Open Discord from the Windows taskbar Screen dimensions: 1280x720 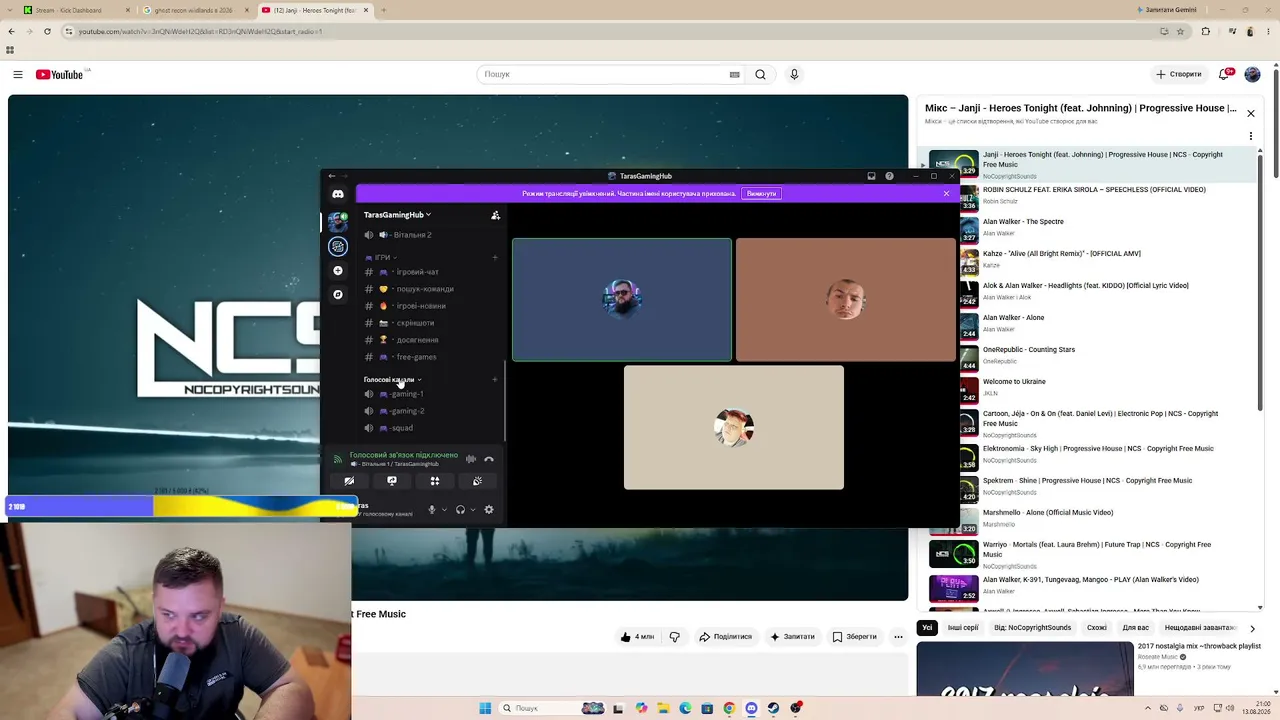pos(751,708)
